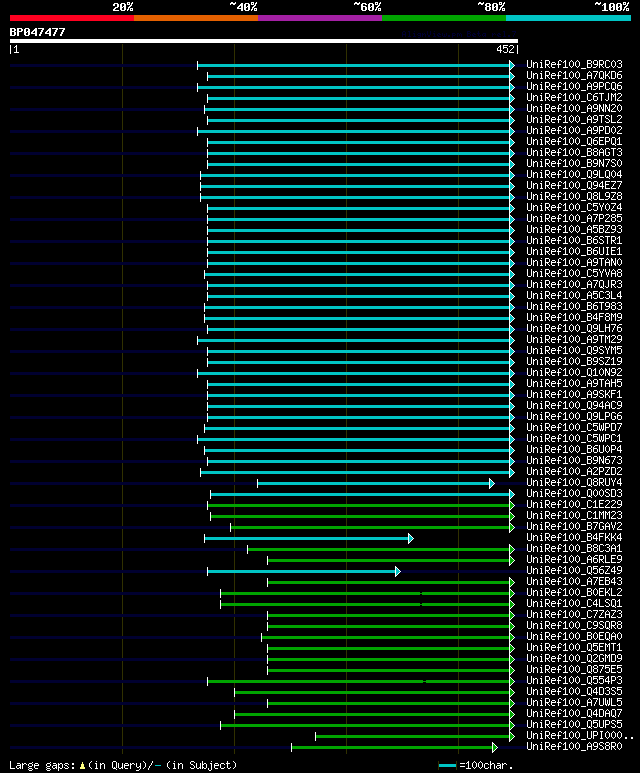Click the green alignment bar for C1E229
This screenshot has height=773, width=640.
(x=359, y=505)
